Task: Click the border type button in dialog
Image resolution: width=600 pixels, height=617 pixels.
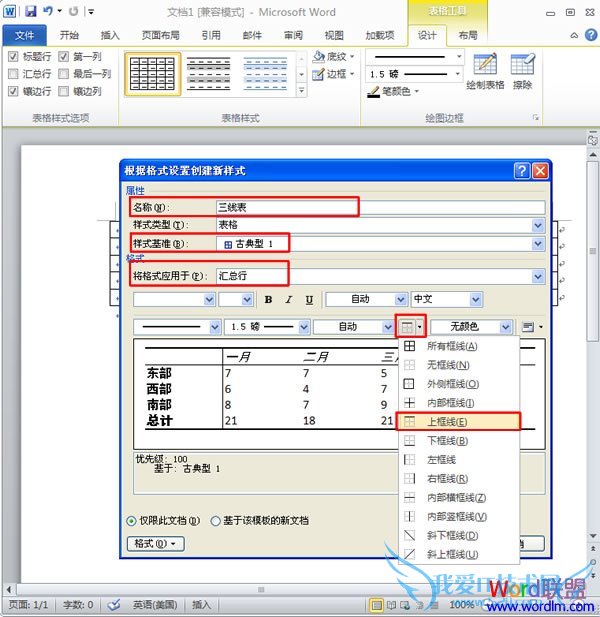Action: tap(407, 327)
